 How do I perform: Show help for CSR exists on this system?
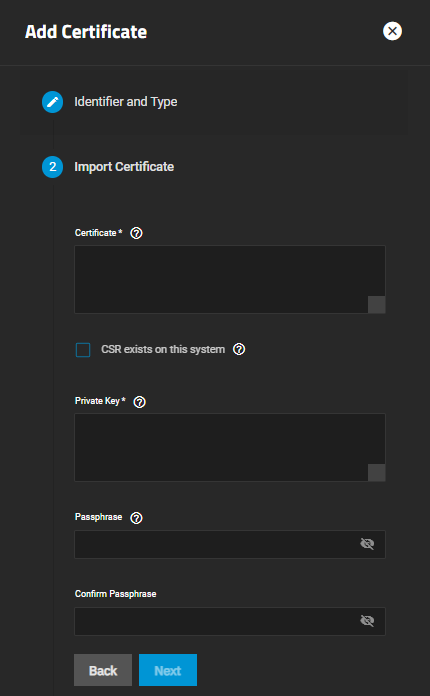click(x=239, y=349)
